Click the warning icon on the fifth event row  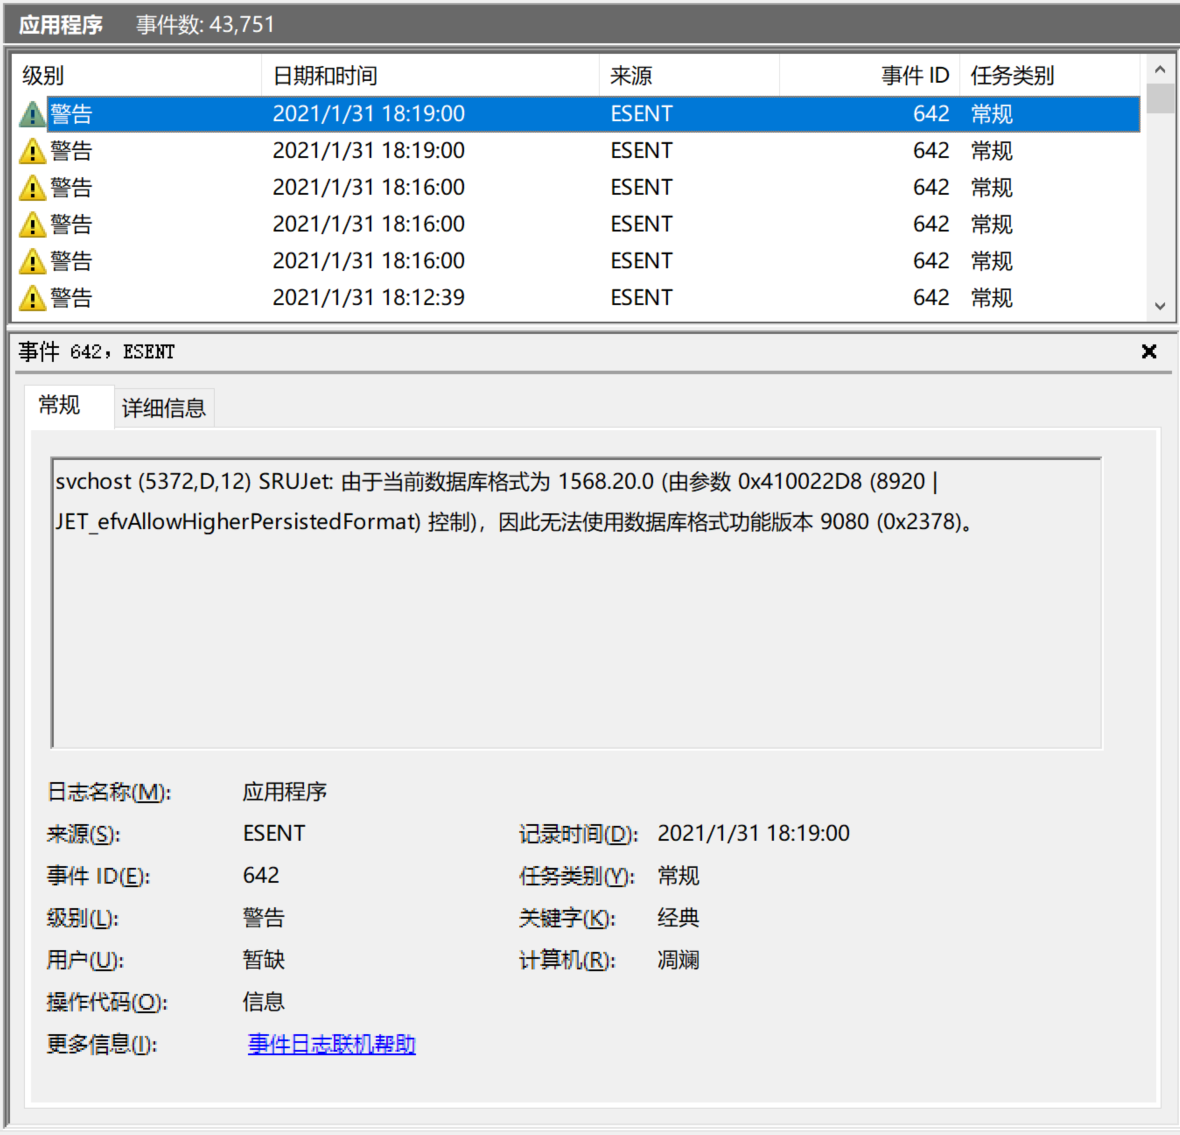click(x=33, y=260)
